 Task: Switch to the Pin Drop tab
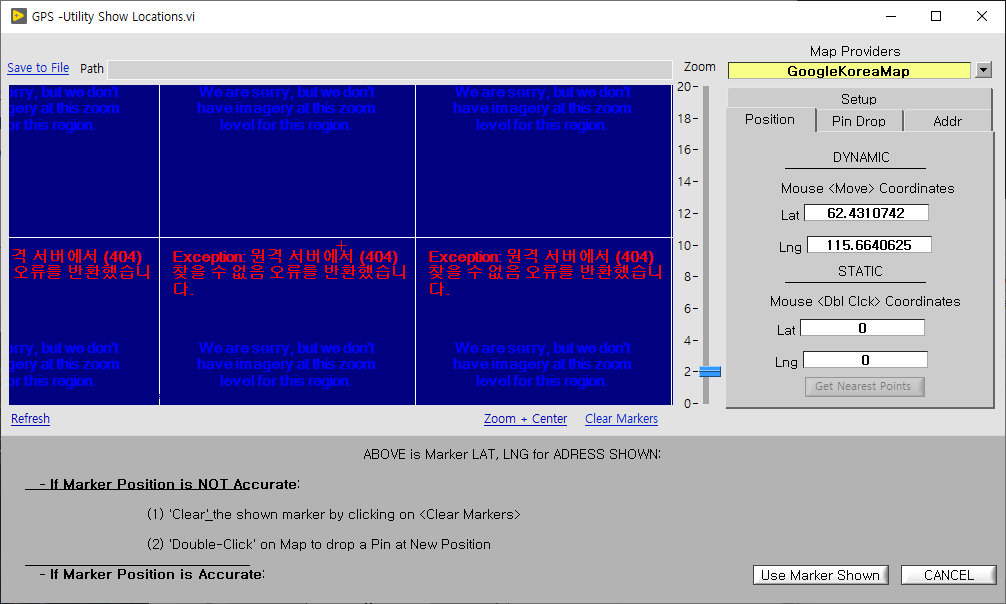coord(859,120)
